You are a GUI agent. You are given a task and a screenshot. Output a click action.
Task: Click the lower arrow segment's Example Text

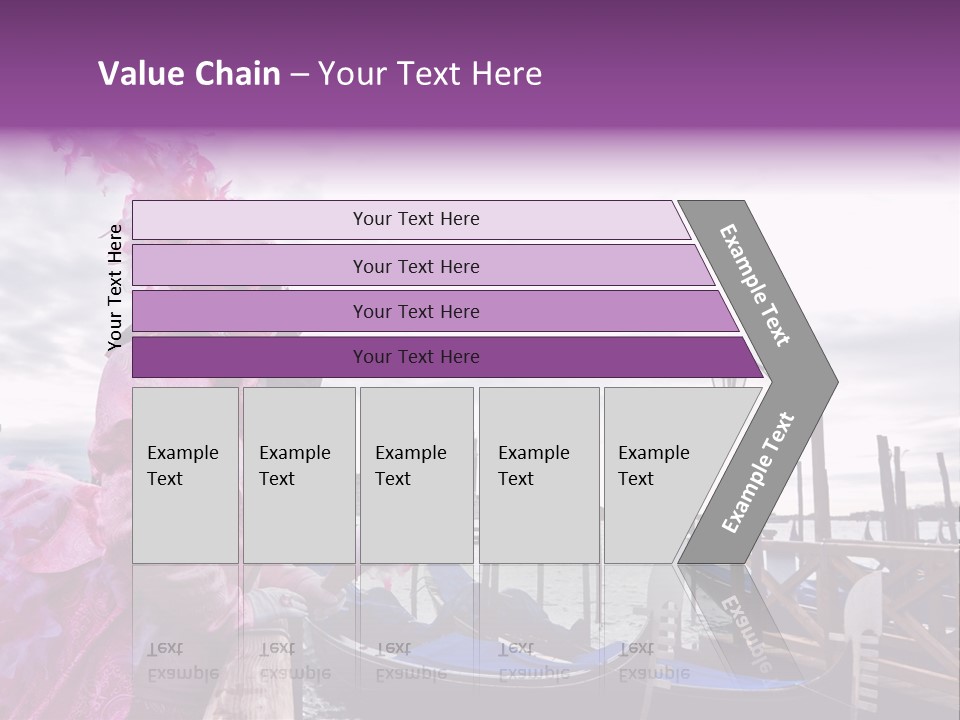758,472
